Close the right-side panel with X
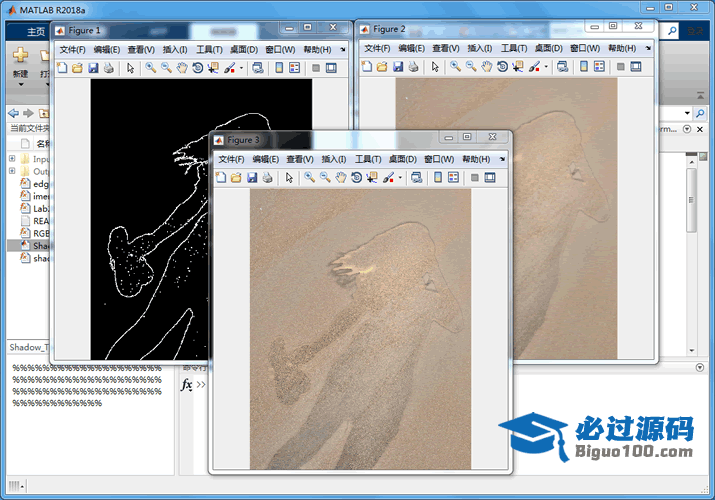Viewport: 715px width, 500px height. [x=700, y=129]
